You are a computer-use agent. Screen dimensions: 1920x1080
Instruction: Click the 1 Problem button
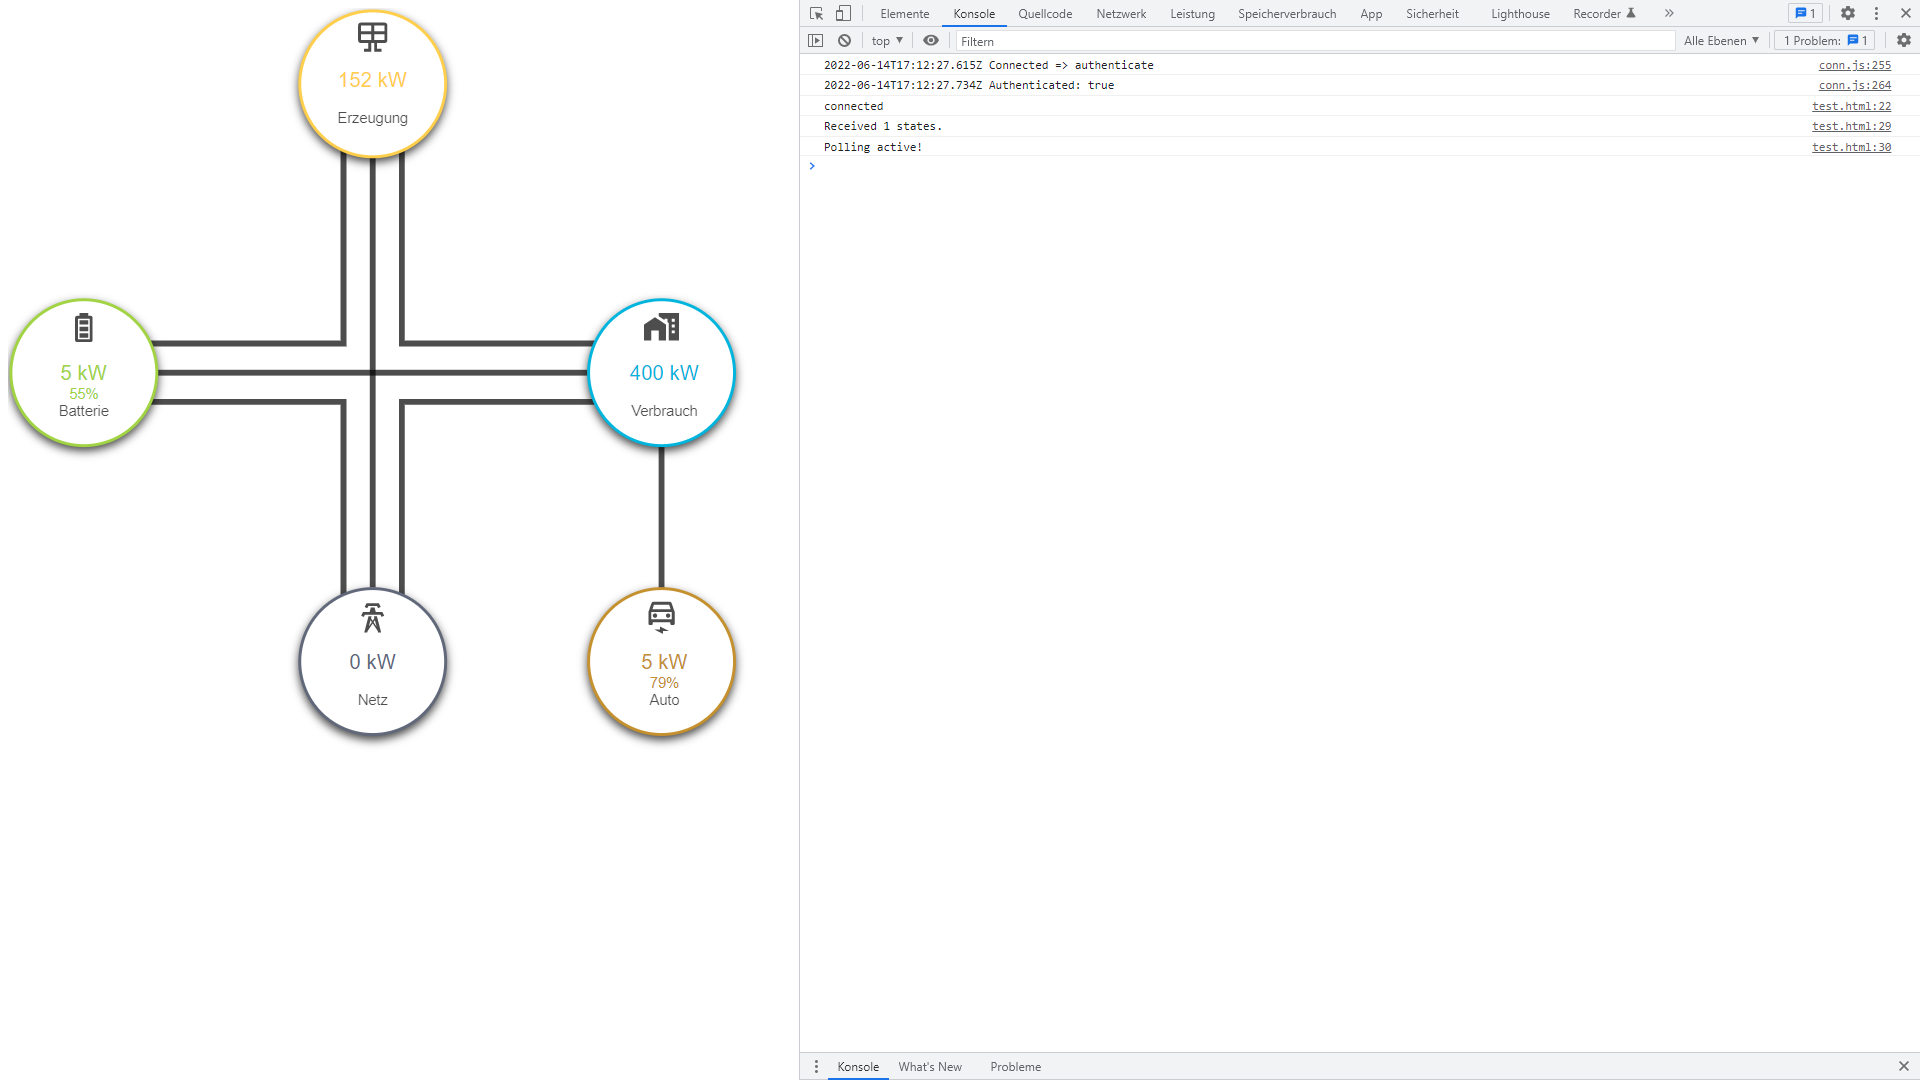point(1825,41)
